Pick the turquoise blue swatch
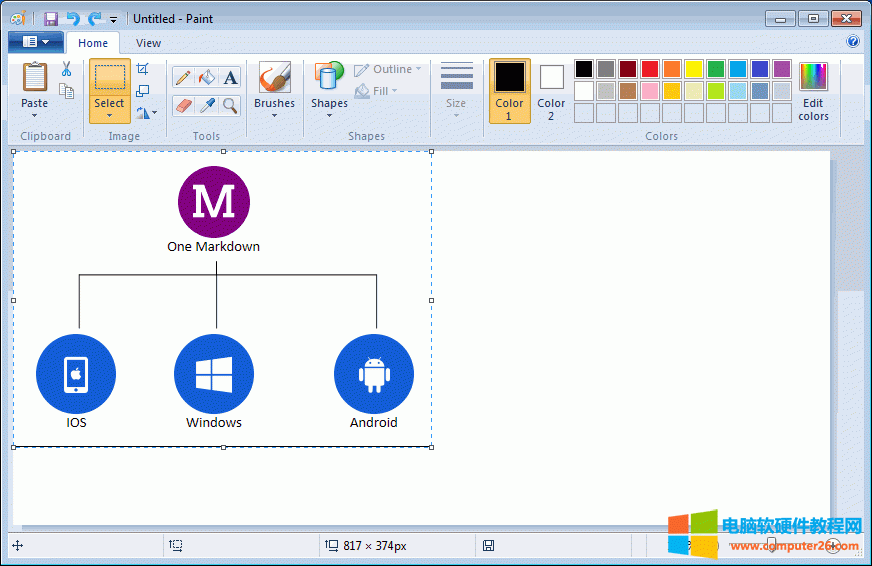The height and width of the screenshot is (566, 872). pyautogui.click(x=738, y=69)
